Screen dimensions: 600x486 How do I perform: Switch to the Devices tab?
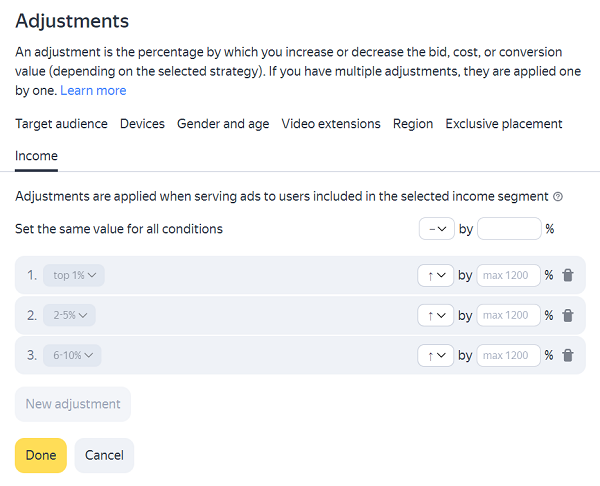[x=142, y=124]
